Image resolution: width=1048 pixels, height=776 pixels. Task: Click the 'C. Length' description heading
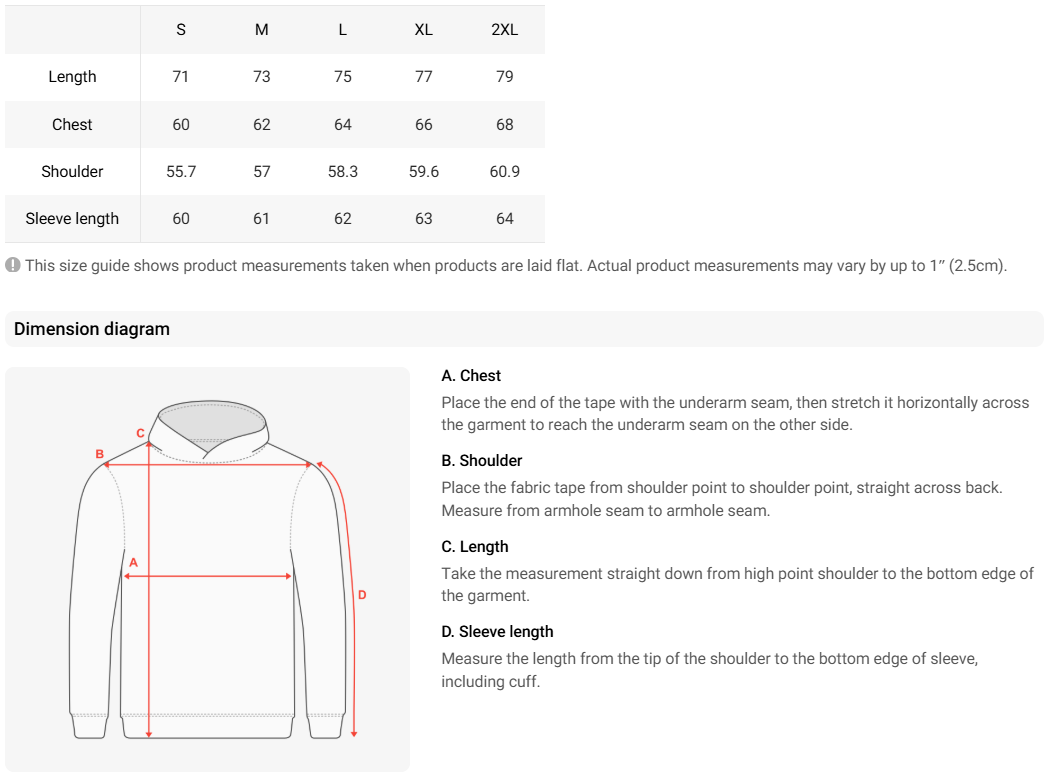tap(475, 547)
